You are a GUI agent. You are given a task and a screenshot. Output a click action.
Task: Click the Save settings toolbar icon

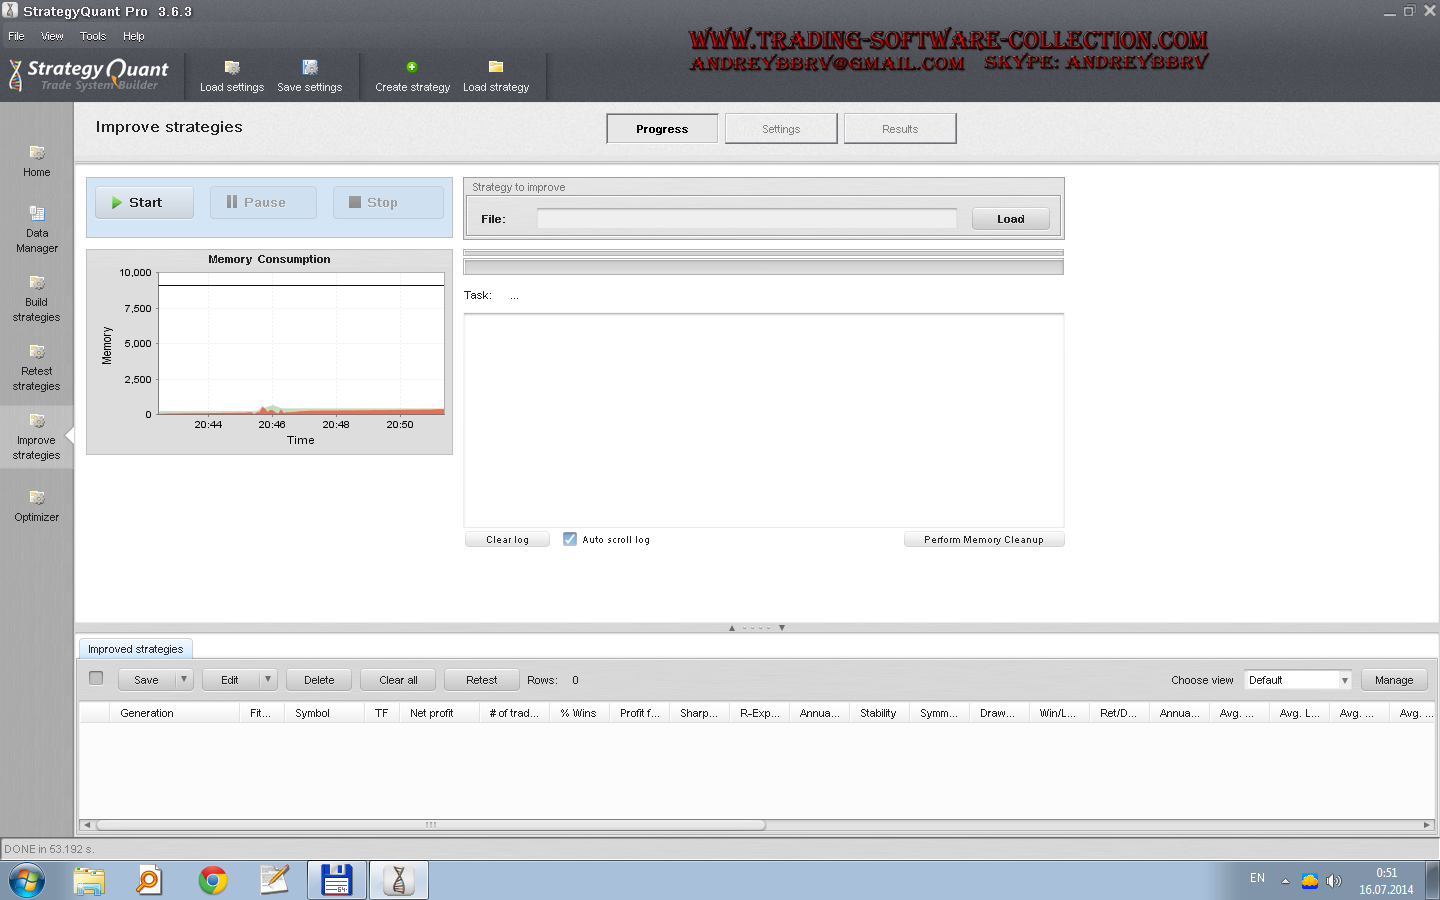(x=310, y=68)
